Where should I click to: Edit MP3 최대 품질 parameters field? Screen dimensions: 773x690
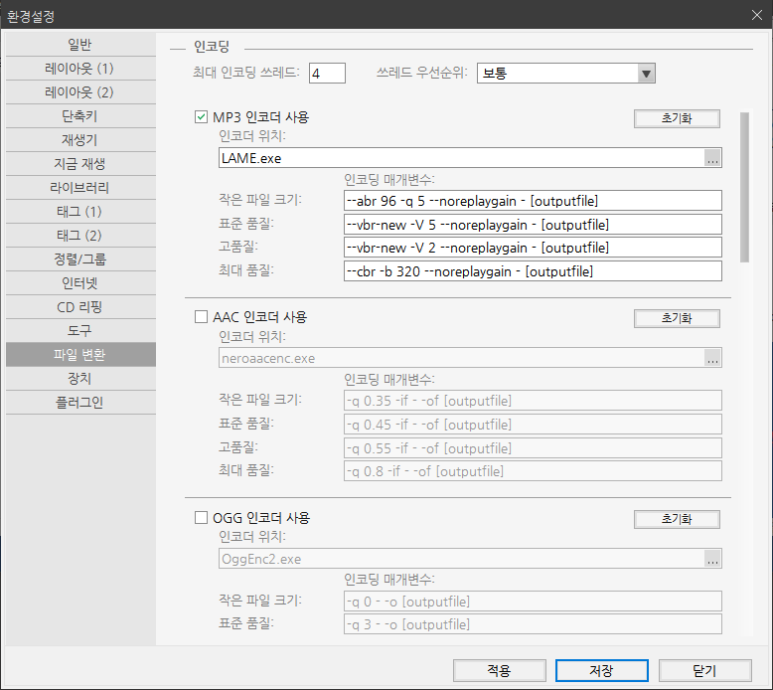pyautogui.click(x=533, y=272)
